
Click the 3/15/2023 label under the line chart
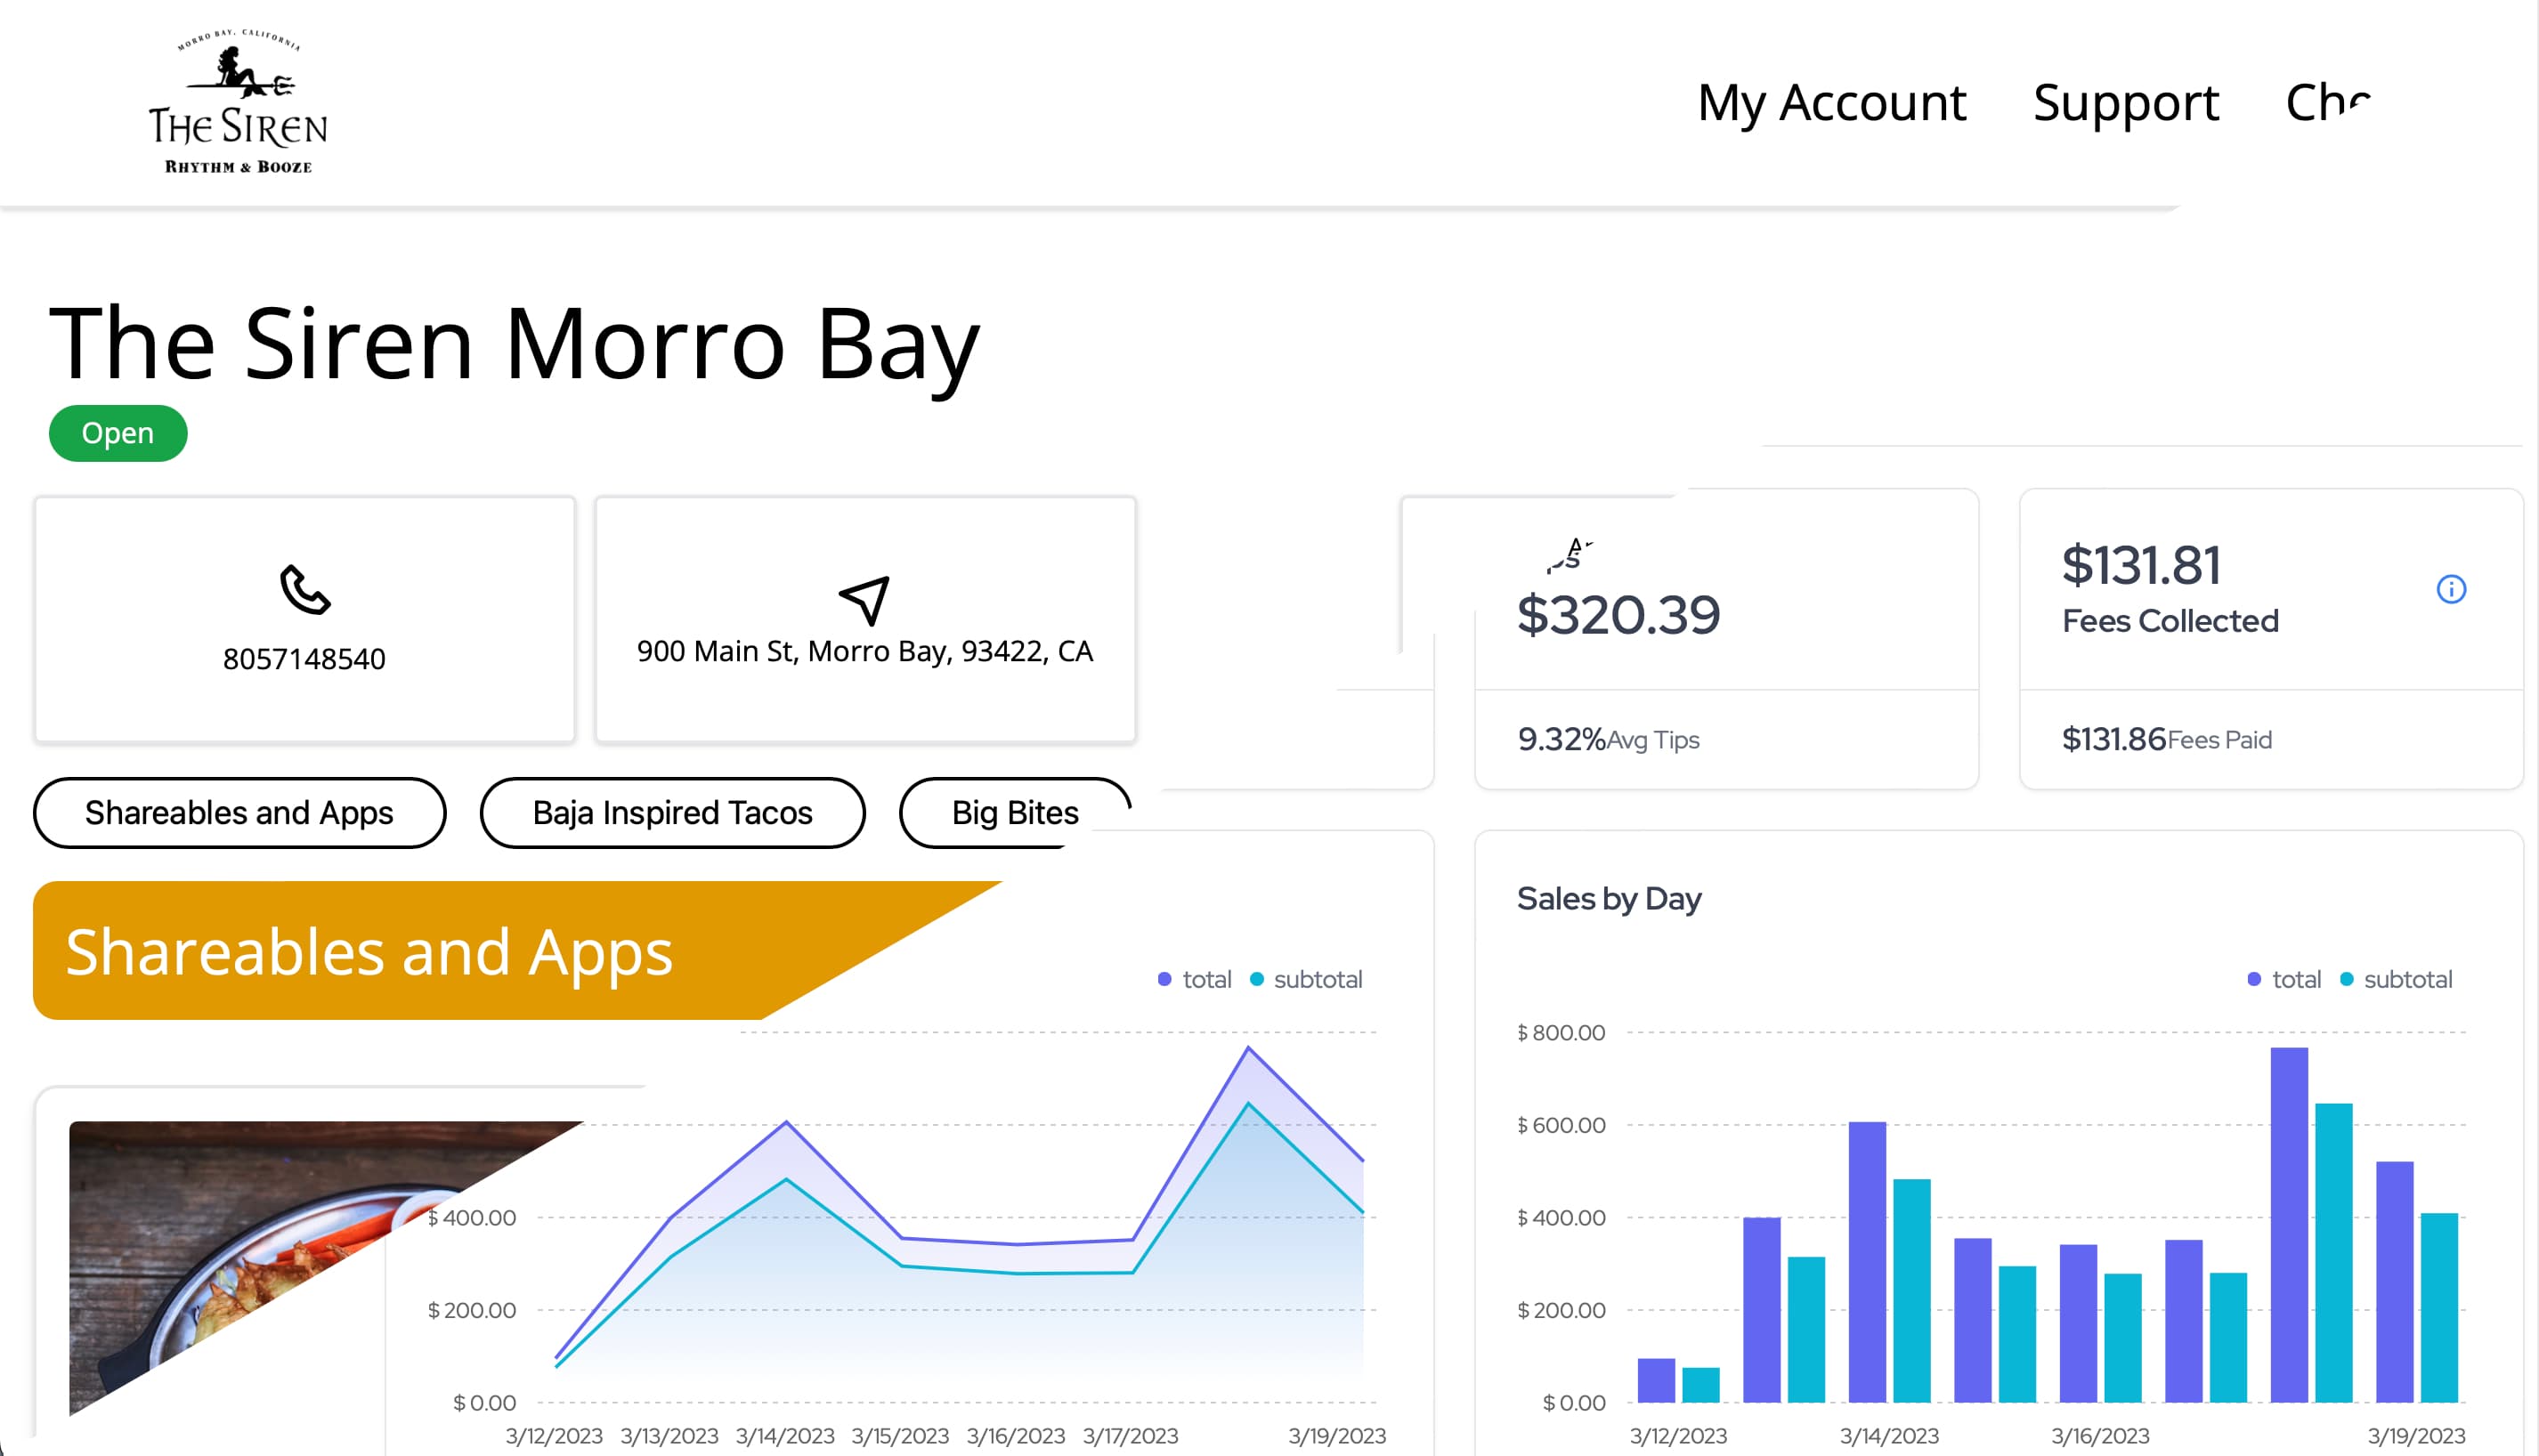pos(900,1435)
